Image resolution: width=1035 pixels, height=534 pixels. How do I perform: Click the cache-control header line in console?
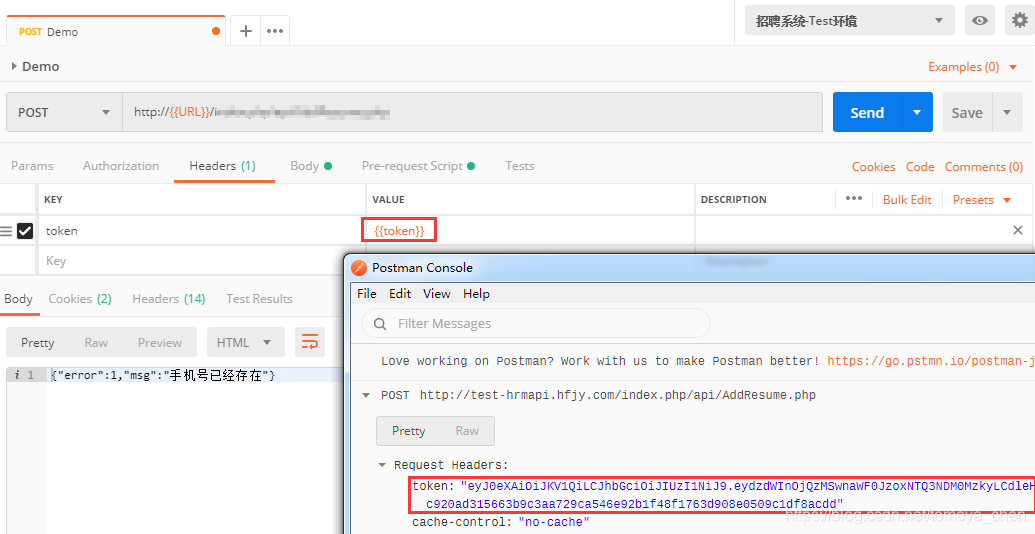500,522
